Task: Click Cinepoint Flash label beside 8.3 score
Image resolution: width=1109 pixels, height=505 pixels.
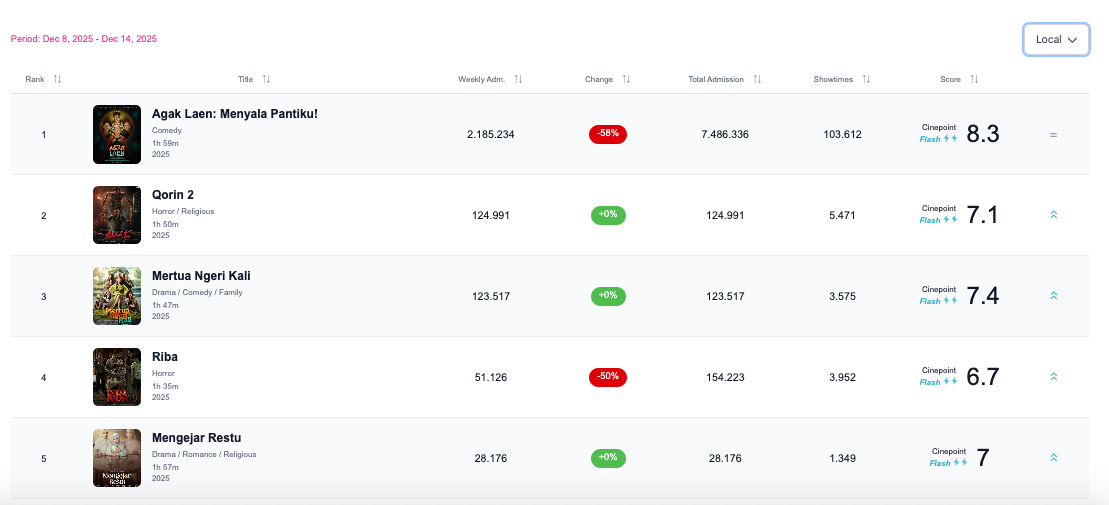Action: tap(938, 133)
